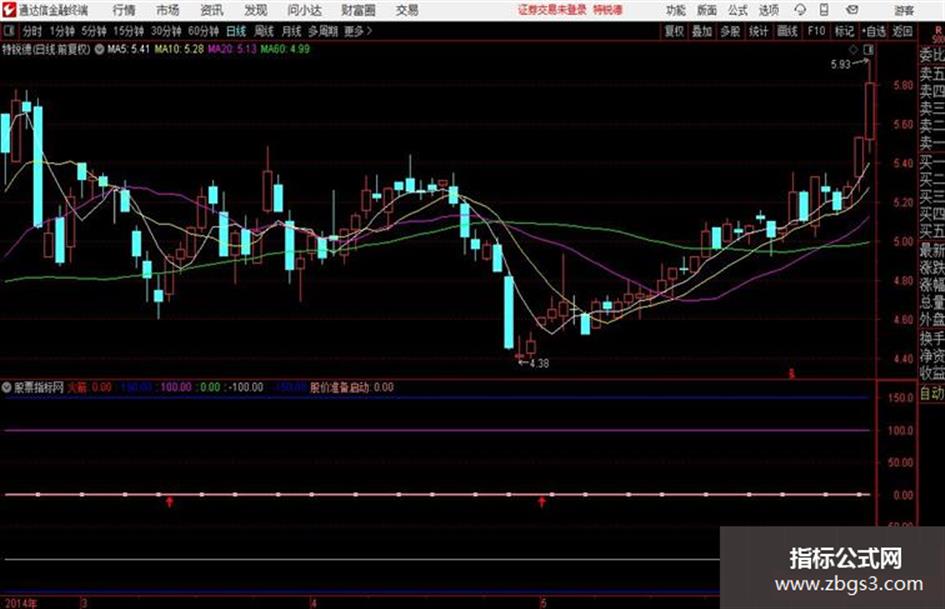Toggle the right info panel icon
Image resolution: width=945 pixels, height=609 pixels.
click(x=868, y=50)
